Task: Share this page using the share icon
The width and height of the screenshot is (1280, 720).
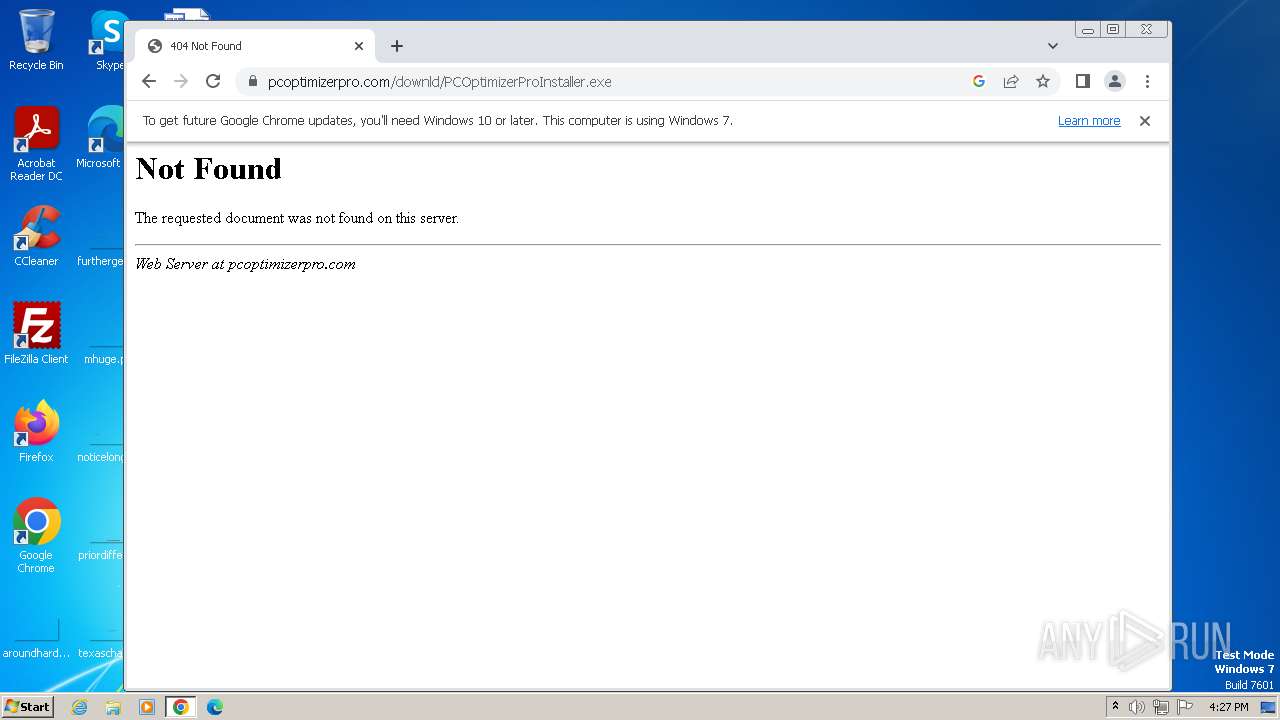Action: tap(1011, 82)
